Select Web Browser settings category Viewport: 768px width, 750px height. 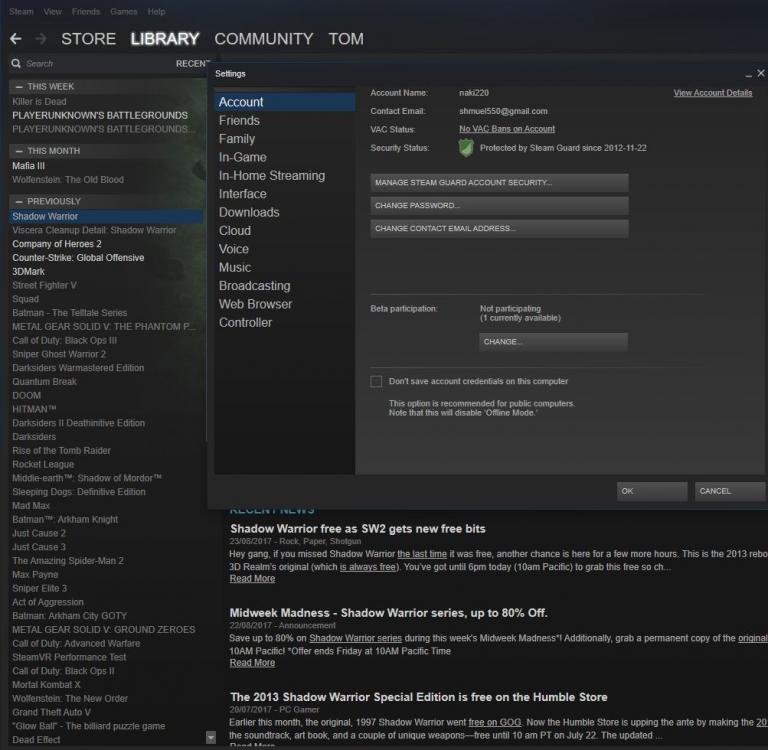click(x=285, y=304)
